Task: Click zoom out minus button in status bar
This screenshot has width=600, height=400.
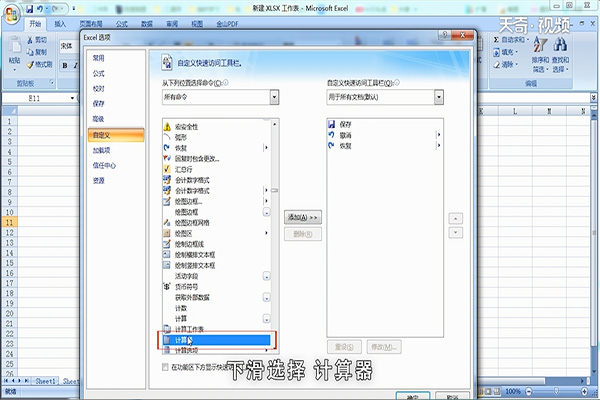Action: [x=529, y=391]
